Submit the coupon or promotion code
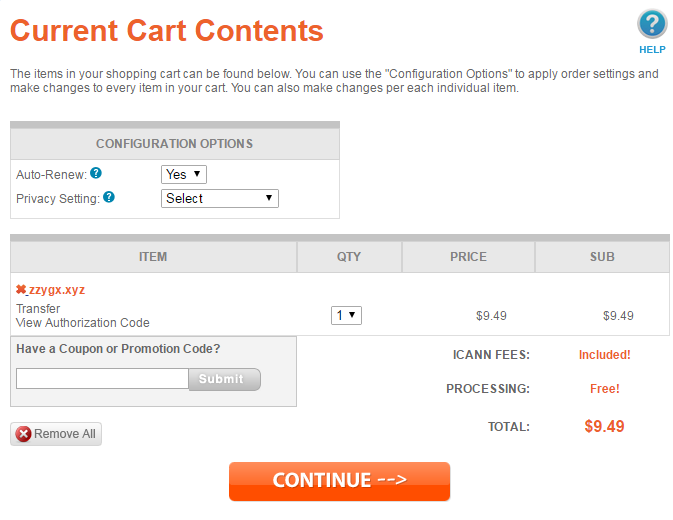 click(x=224, y=379)
